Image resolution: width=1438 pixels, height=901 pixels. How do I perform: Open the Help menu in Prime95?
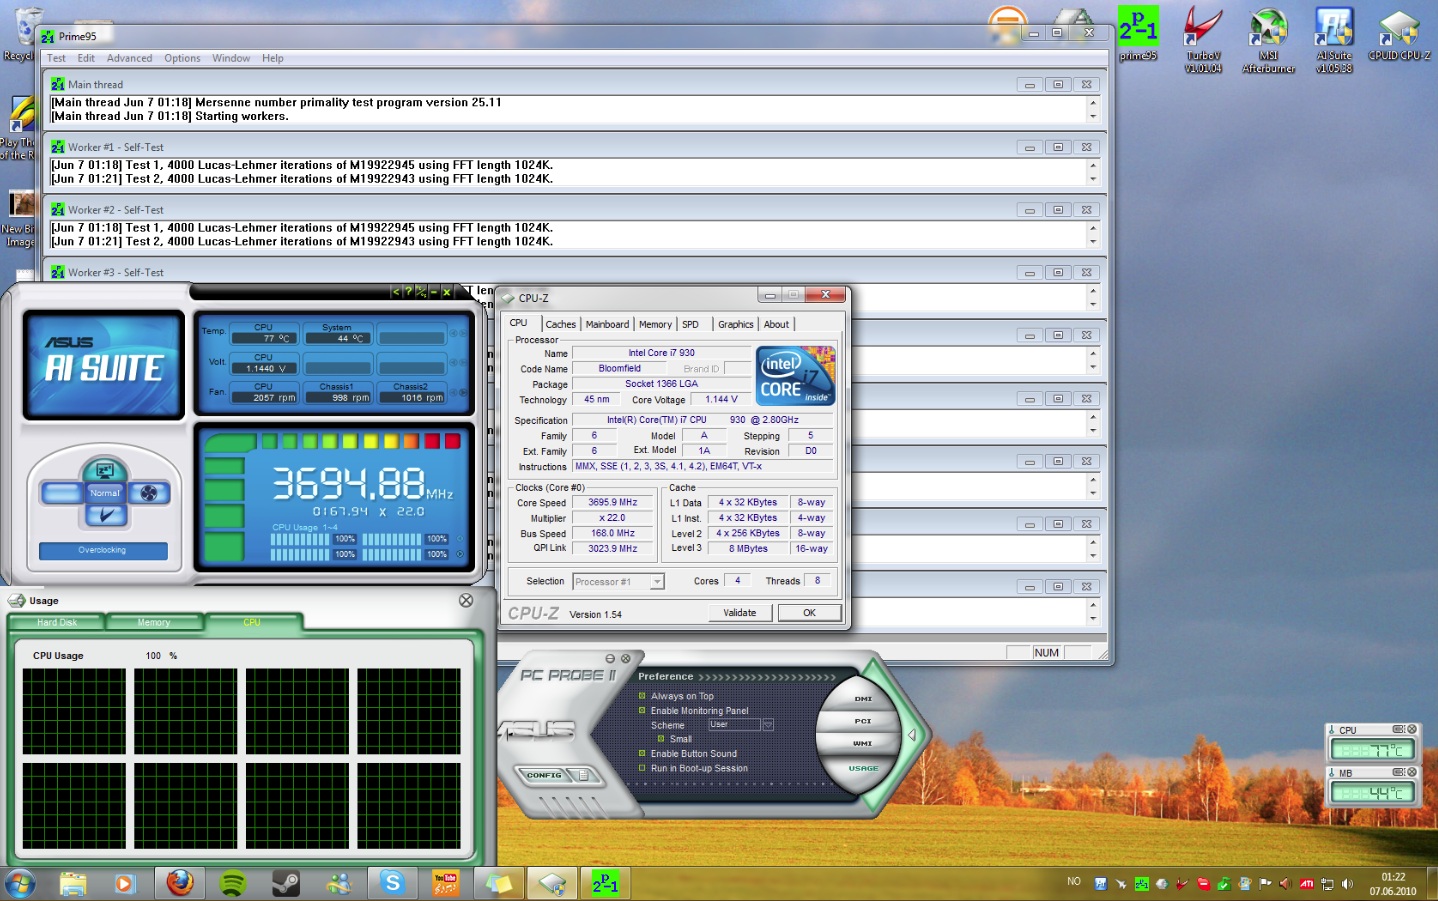click(273, 58)
